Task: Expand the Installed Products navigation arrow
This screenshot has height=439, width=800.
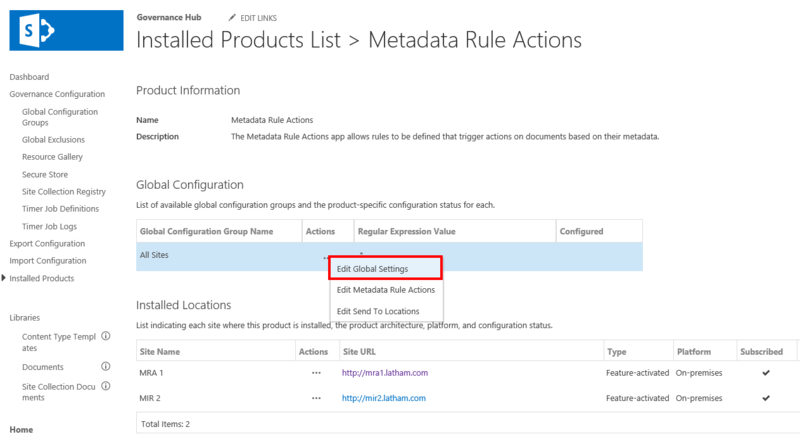Action: tap(4, 278)
